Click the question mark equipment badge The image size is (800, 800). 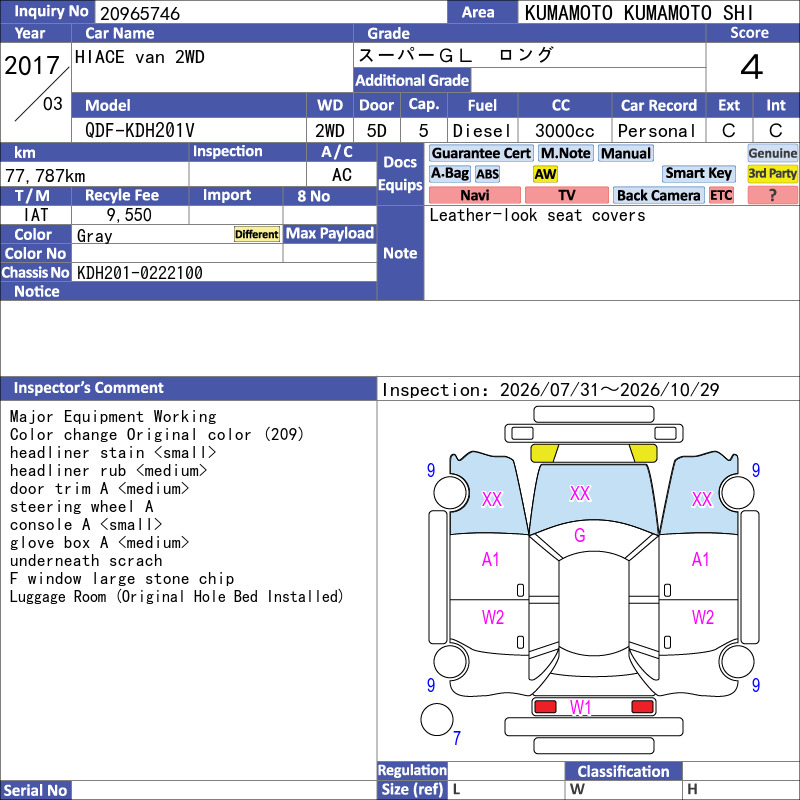(772, 195)
